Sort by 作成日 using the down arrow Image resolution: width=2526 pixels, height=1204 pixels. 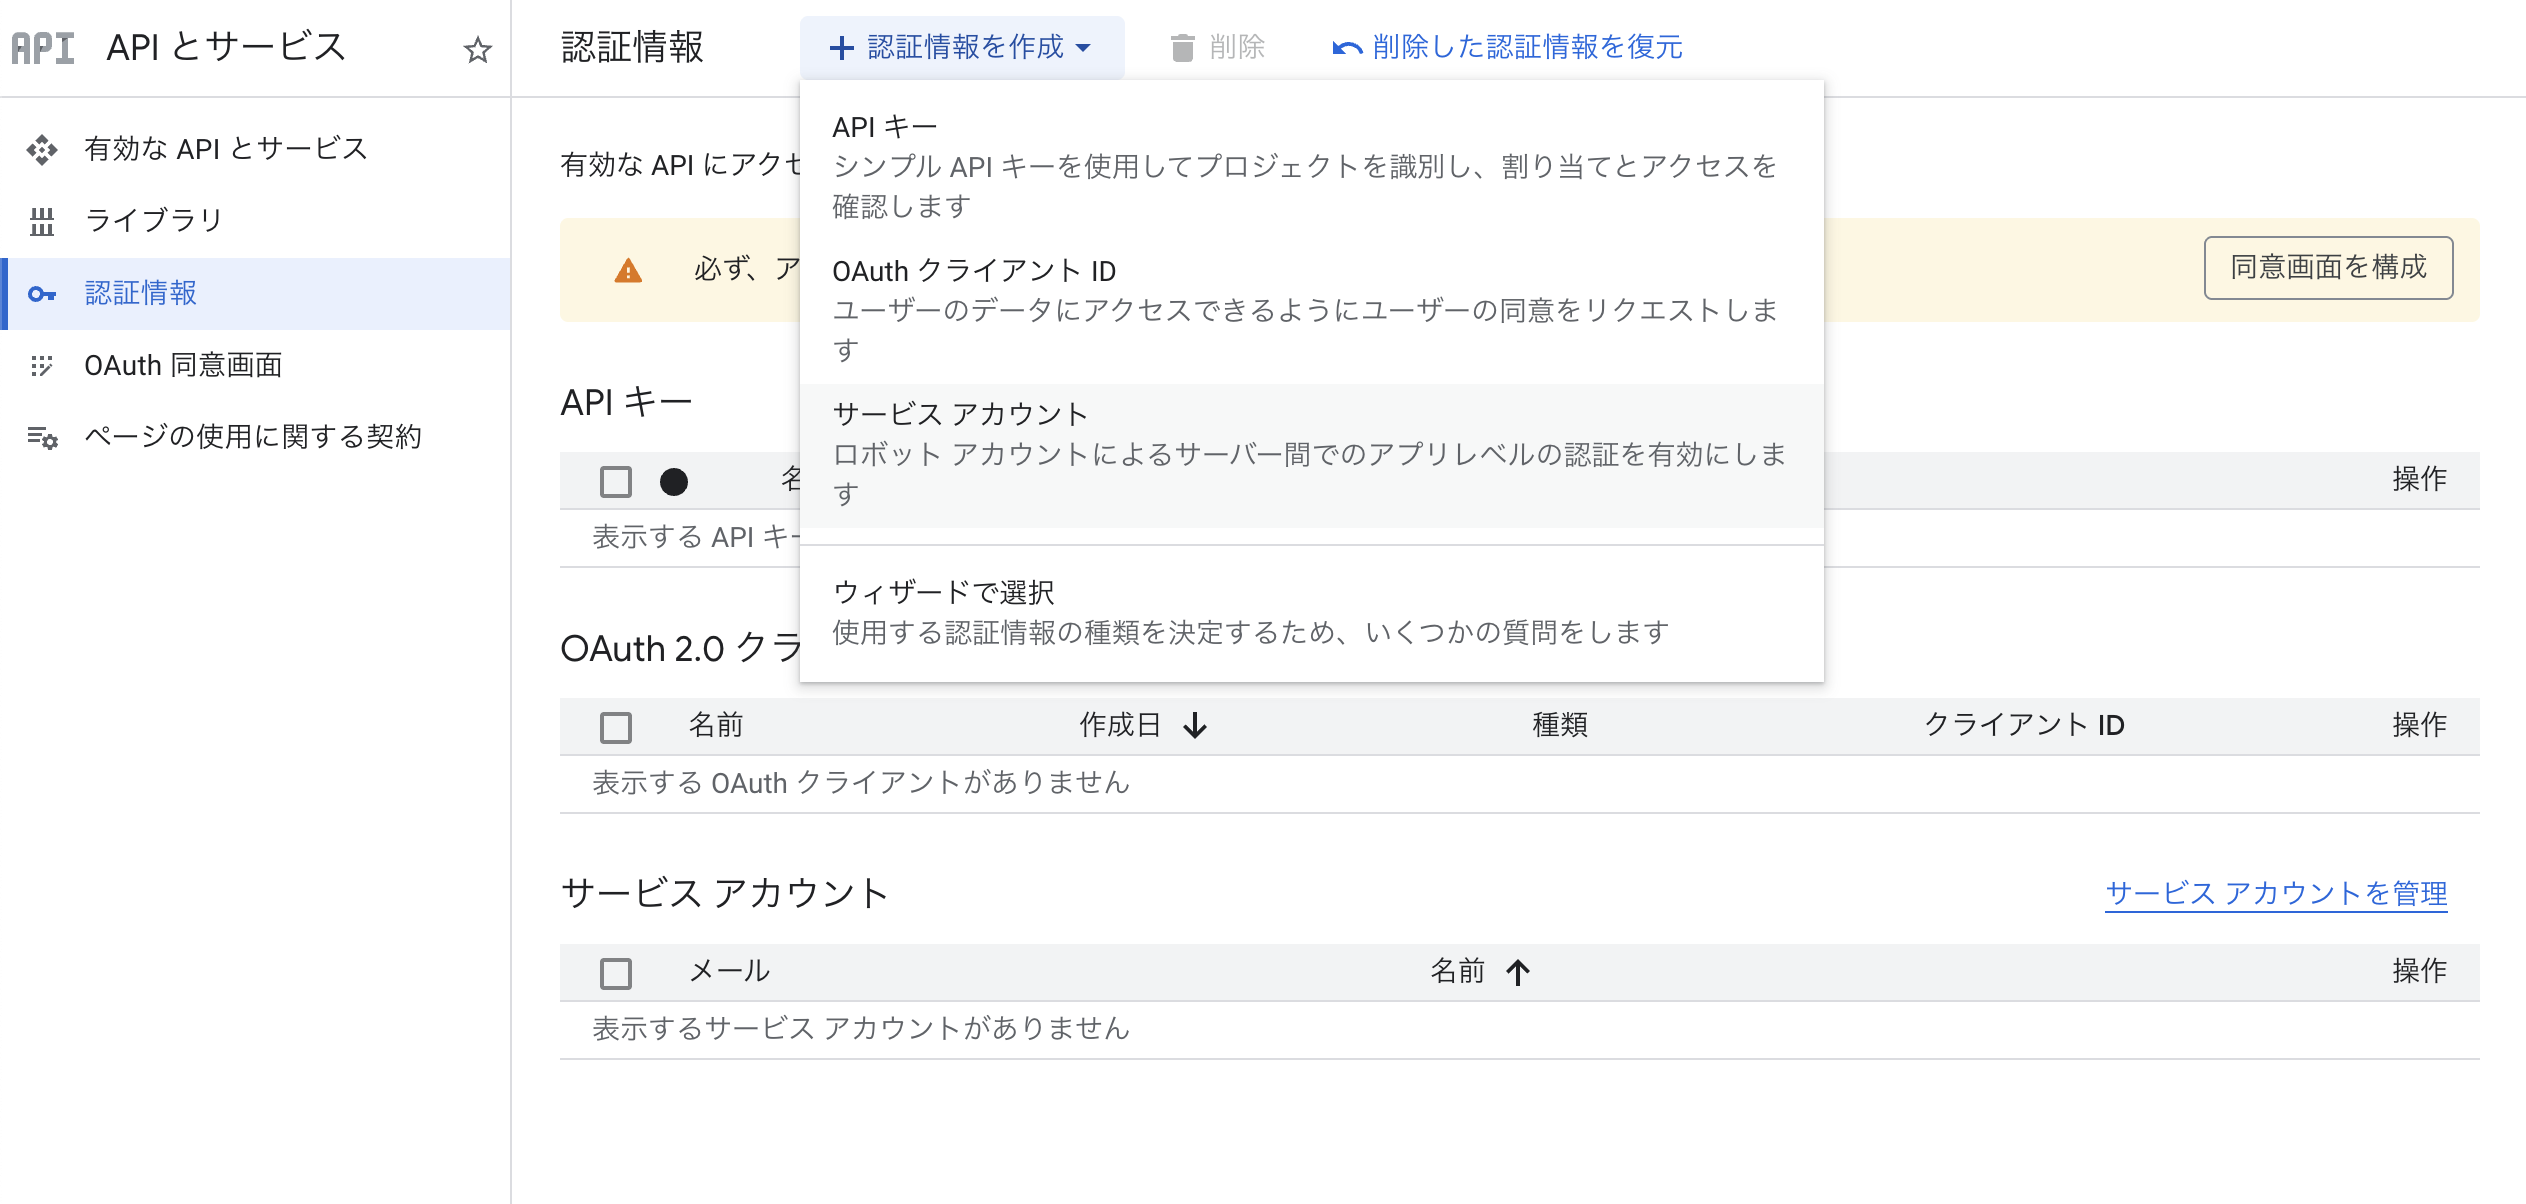[x=1195, y=726]
